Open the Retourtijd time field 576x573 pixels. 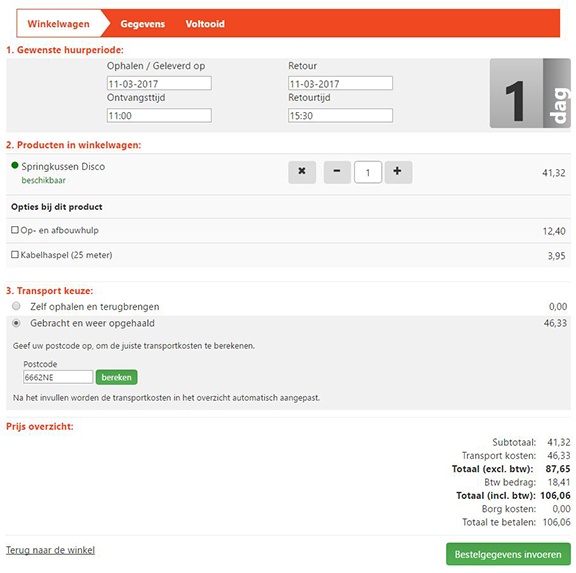coord(340,115)
